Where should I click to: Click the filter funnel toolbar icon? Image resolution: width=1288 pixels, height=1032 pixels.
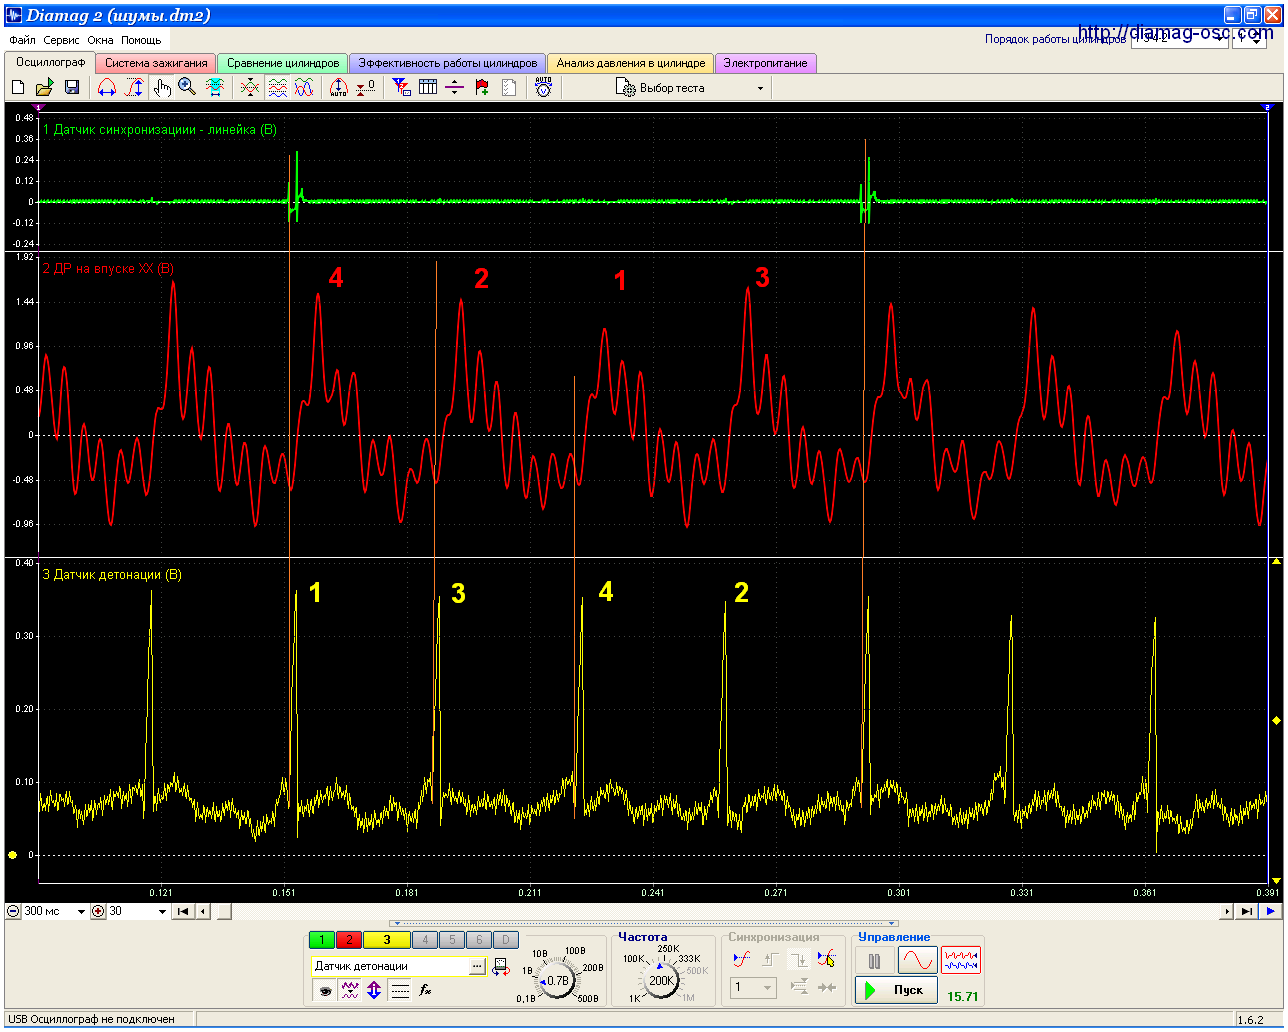(x=401, y=88)
